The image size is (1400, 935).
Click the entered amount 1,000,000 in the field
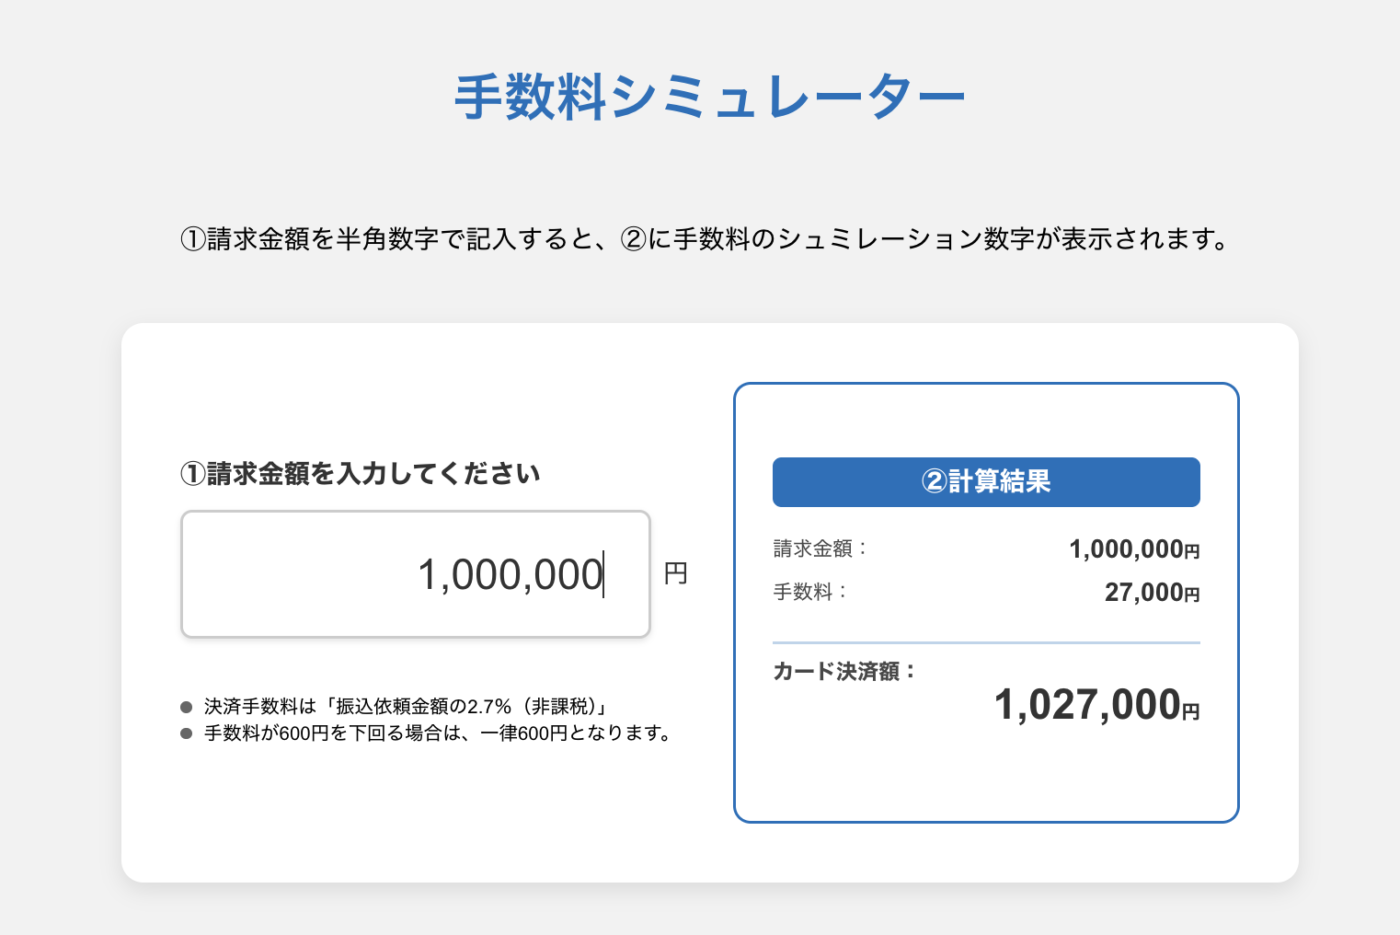[x=510, y=572]
